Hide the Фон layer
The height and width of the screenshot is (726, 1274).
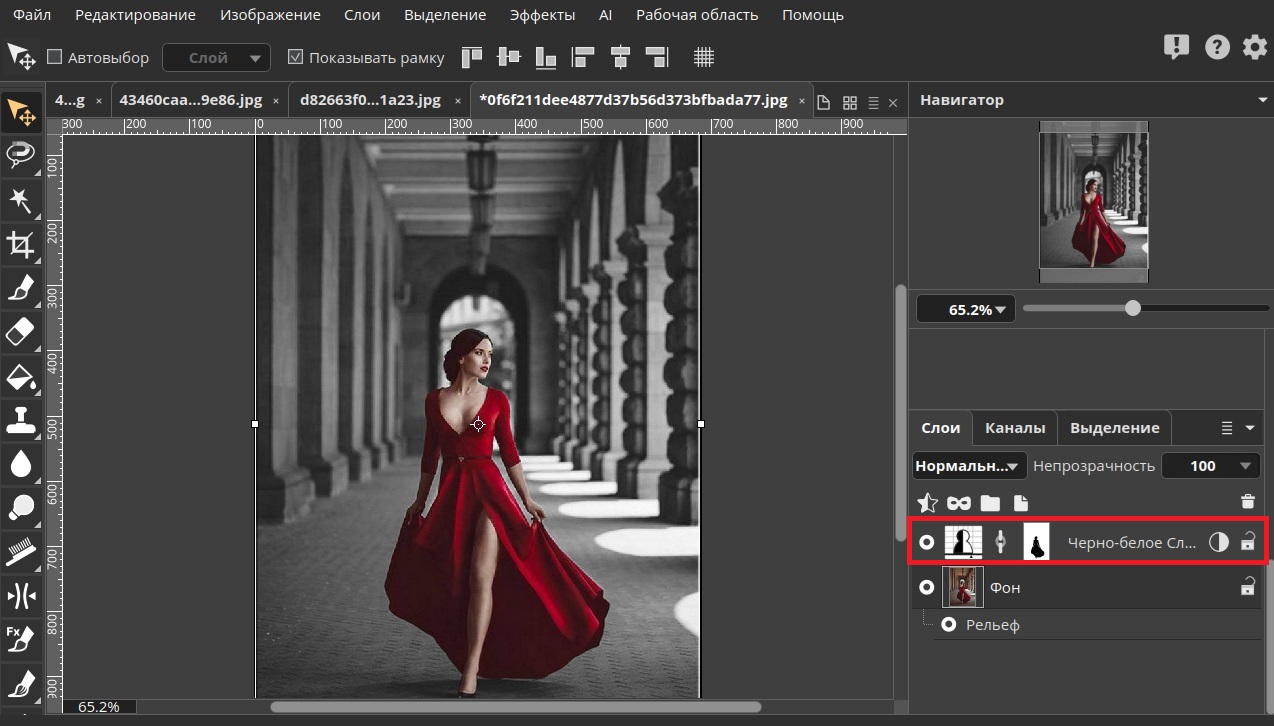[x=926, y=587]
